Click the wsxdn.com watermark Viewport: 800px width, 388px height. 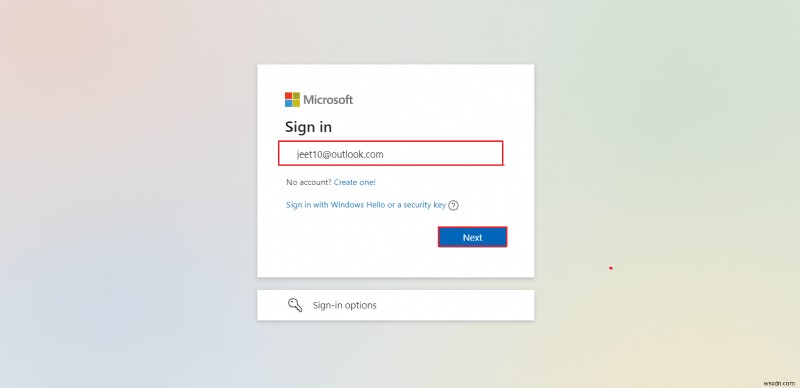(x=780, y=382)
